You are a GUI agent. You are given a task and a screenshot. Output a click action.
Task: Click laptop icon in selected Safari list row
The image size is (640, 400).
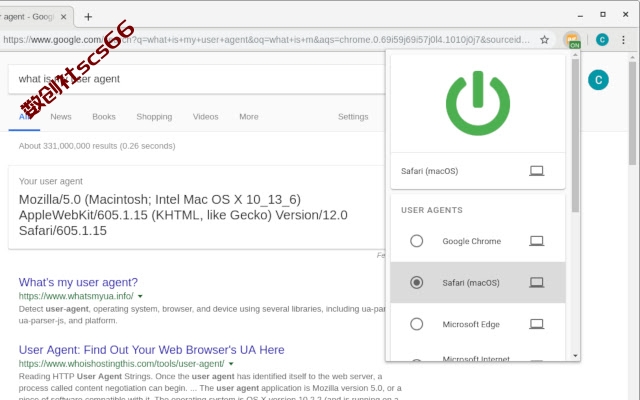point(536,282)
